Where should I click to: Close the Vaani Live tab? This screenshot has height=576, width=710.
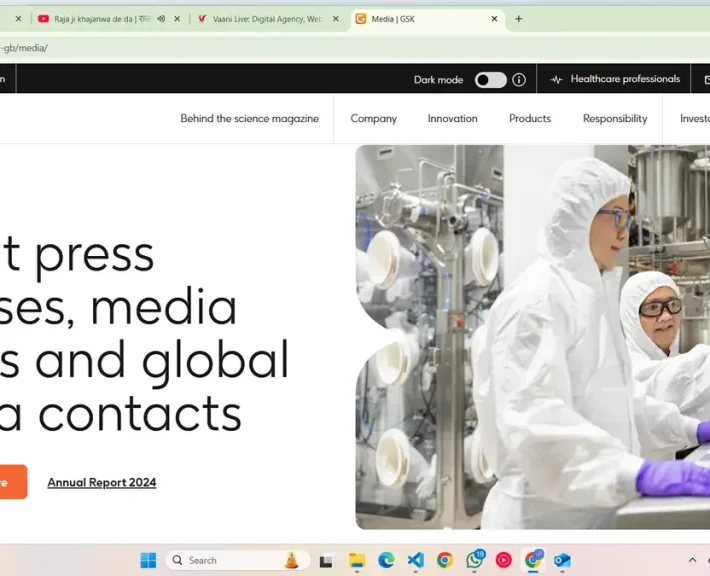336,19
